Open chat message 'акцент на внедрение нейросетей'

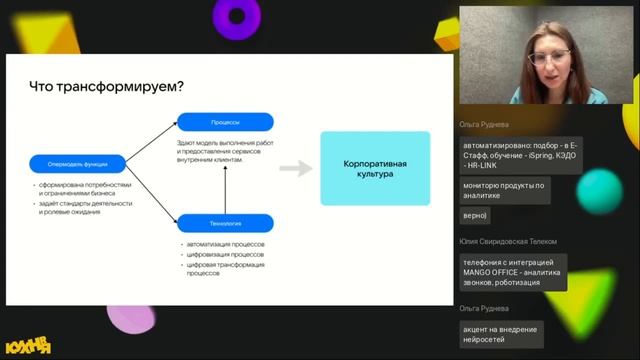click(501, 334)
